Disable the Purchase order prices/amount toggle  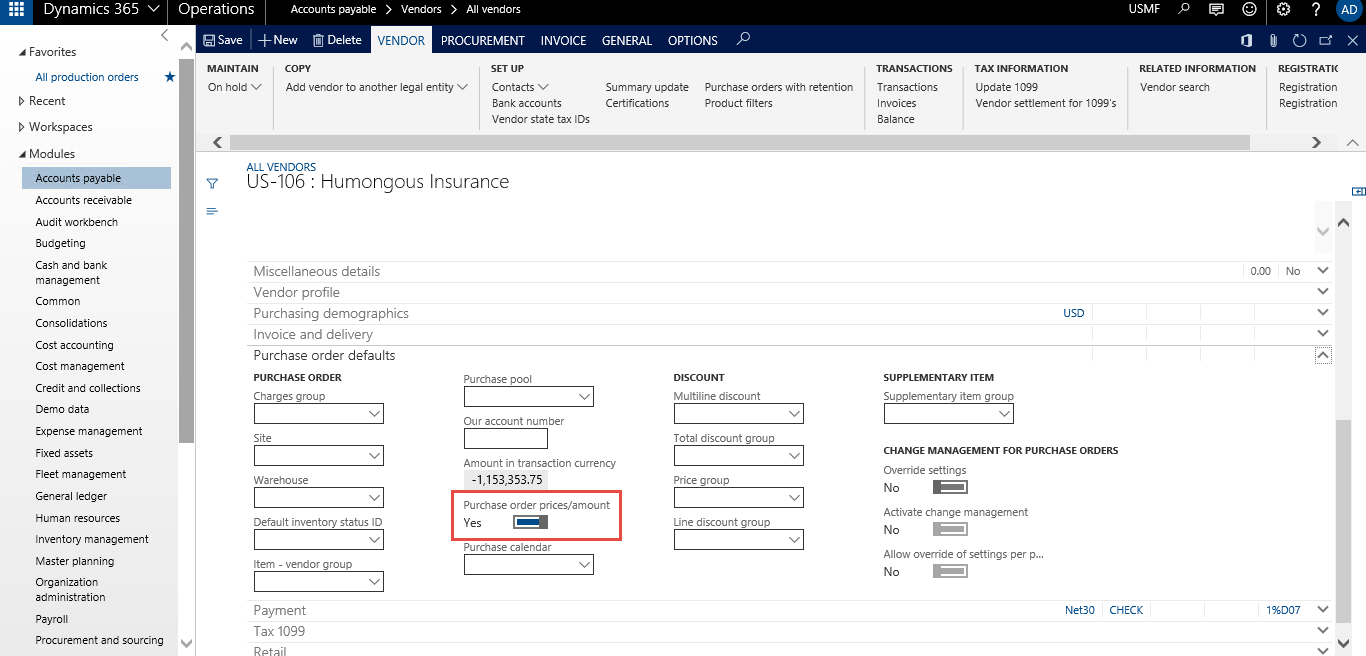(x=531, y=522)
